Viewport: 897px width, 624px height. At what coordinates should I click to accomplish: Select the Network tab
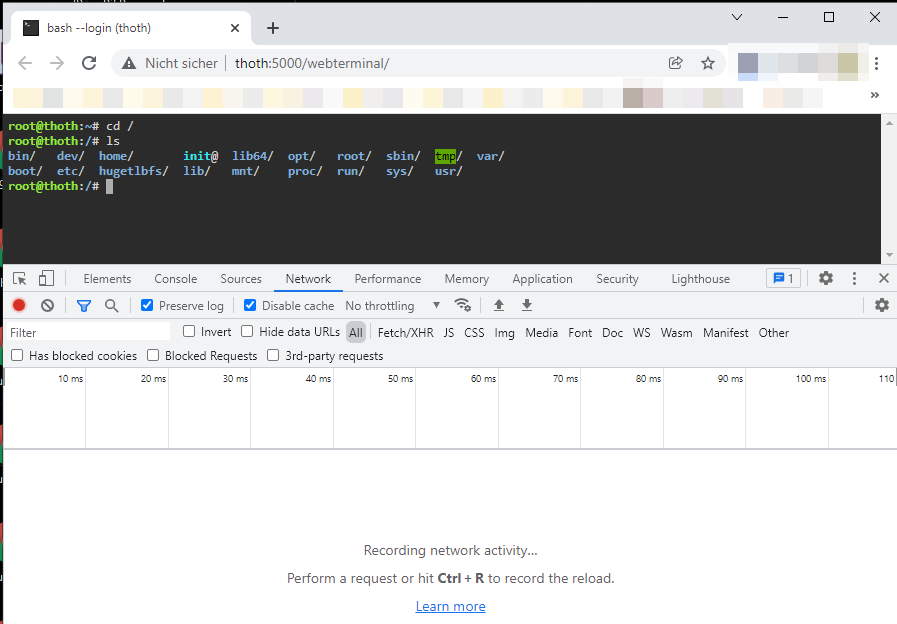tap(308, 279)
